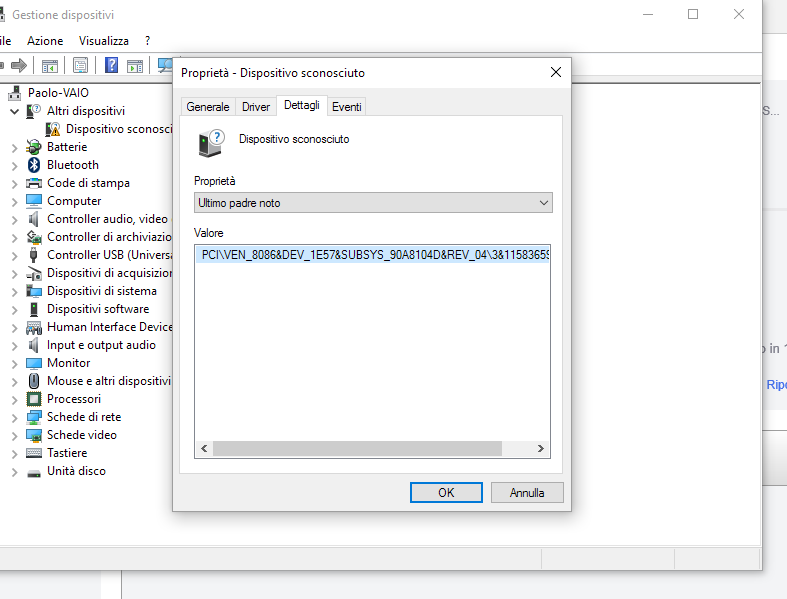Click the Processori chip icon
This screenshot has height=599, width=787.
pyautogui.click(x=34, y=399)
